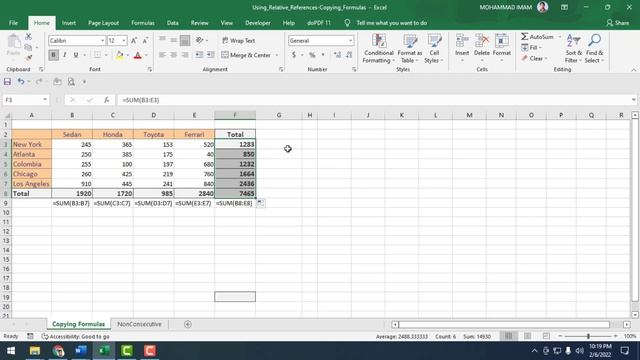Screen dimensions: 640x360
Task: Save workbook from Quick Access Toolbar
Action: [7, 82]
